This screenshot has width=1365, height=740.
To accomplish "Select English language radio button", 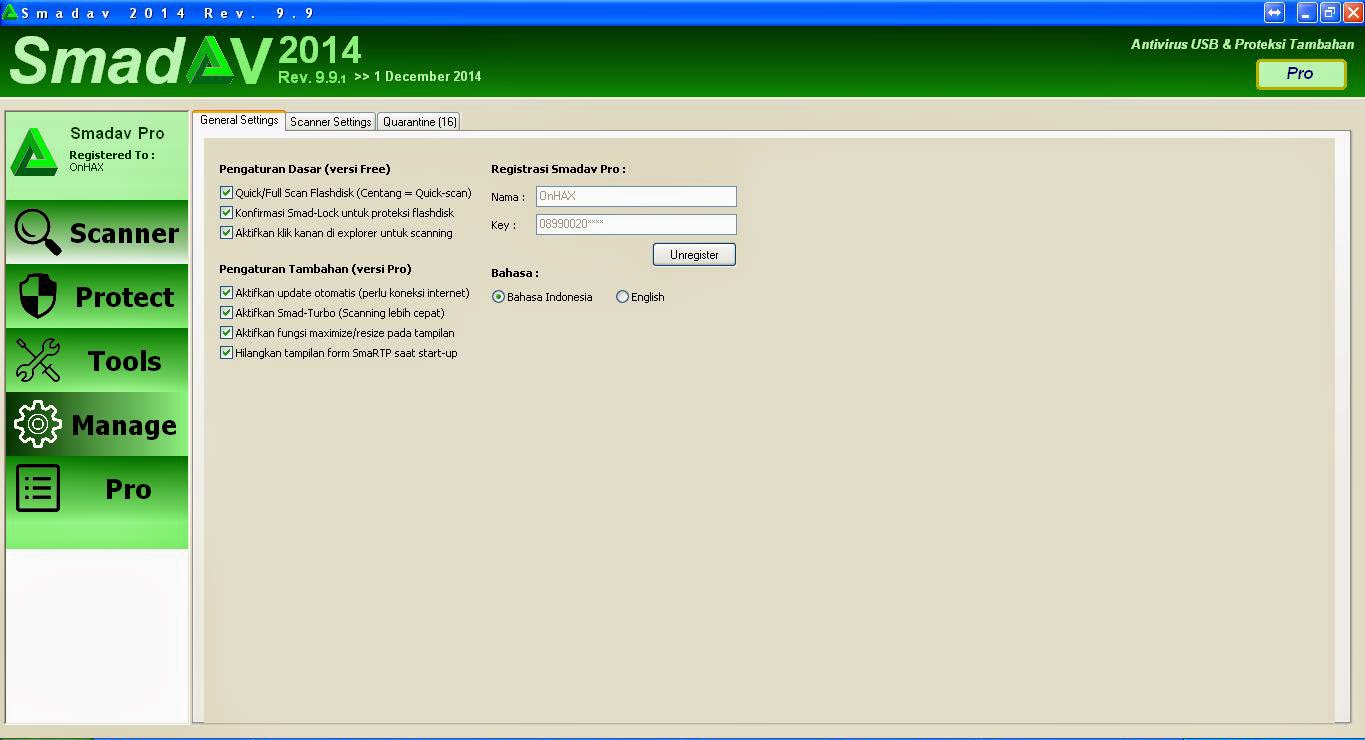I will pos(622,297).
